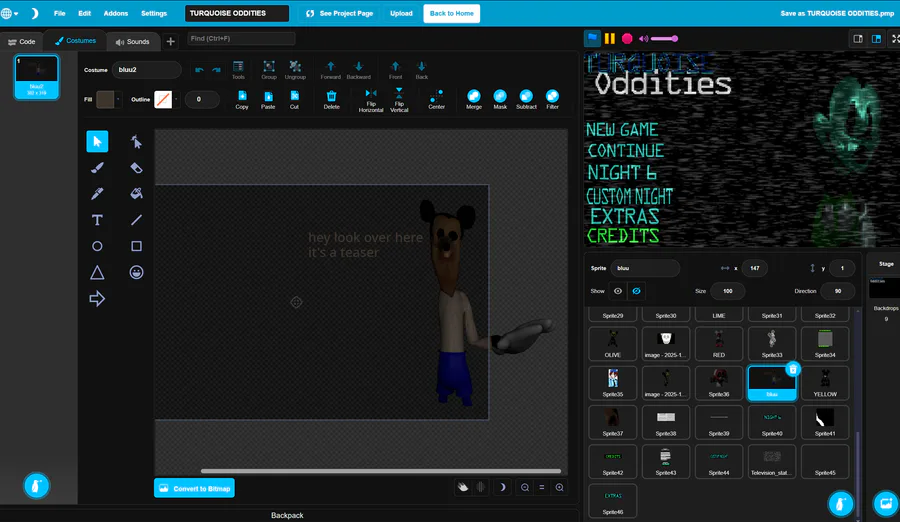Click Convert to Bitmap button
The height and width of the screenshot is (522, 900).
[195, 488]
